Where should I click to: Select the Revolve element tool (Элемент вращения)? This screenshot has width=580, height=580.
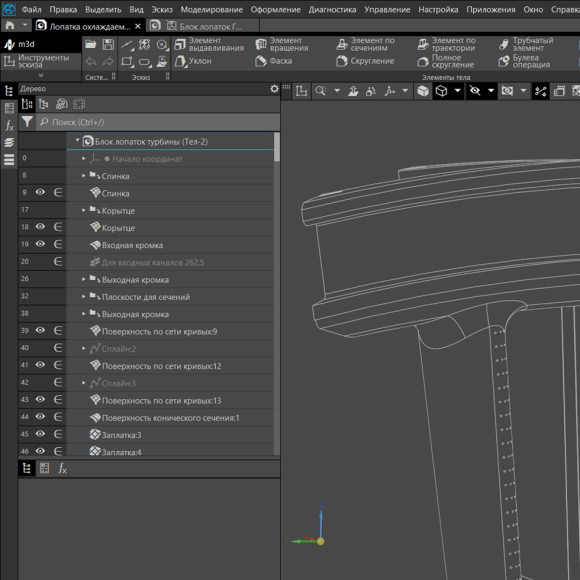pos(282,44)
